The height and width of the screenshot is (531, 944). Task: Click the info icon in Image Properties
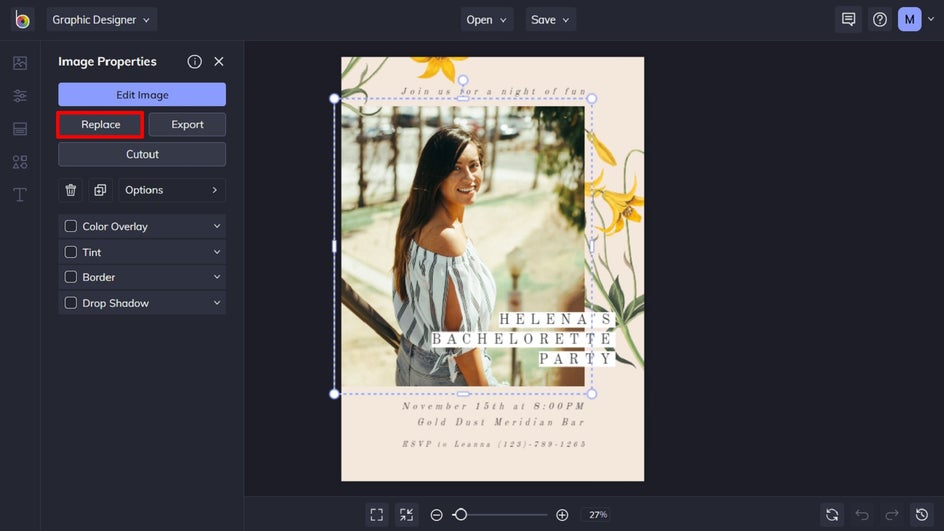click(x=195, y=62)
